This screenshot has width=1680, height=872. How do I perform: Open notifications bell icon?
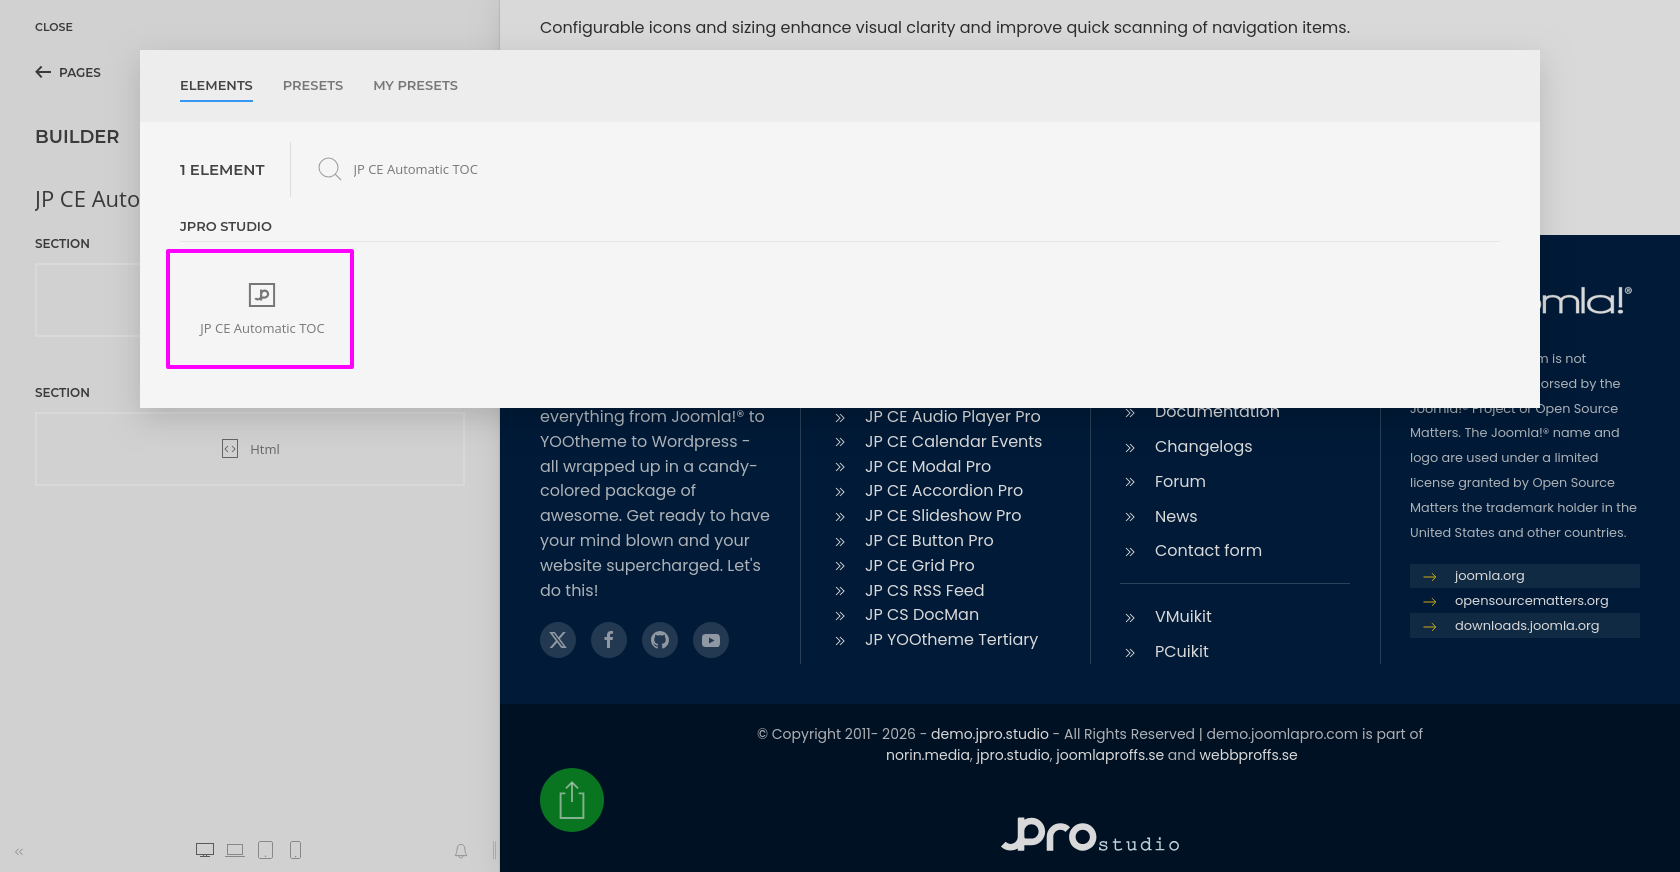[461, 851]
